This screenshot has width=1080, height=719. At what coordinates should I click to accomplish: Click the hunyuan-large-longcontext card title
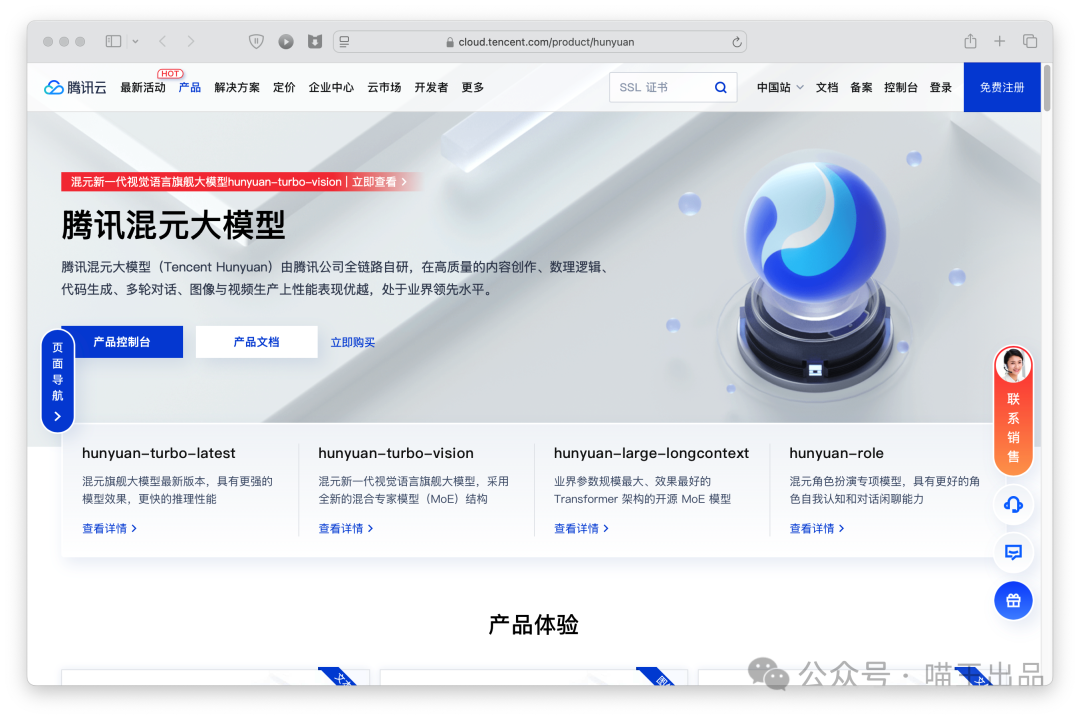click(651, 453)
